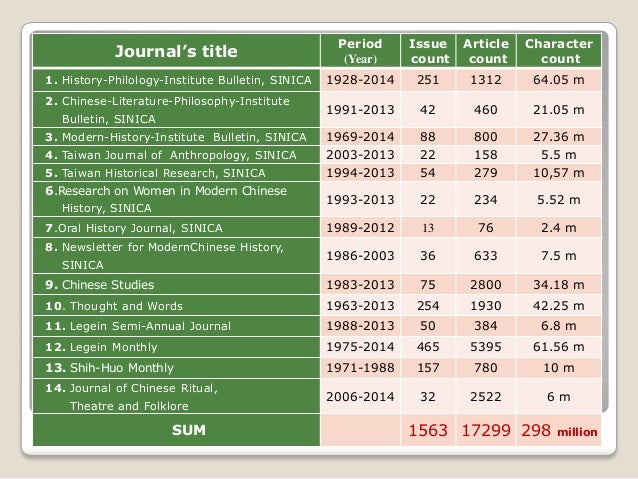This screenshot has height=479, width=638.
Task: Click period cell "1994-2013"
Action: pyautogui.click(x=360, y=173)
